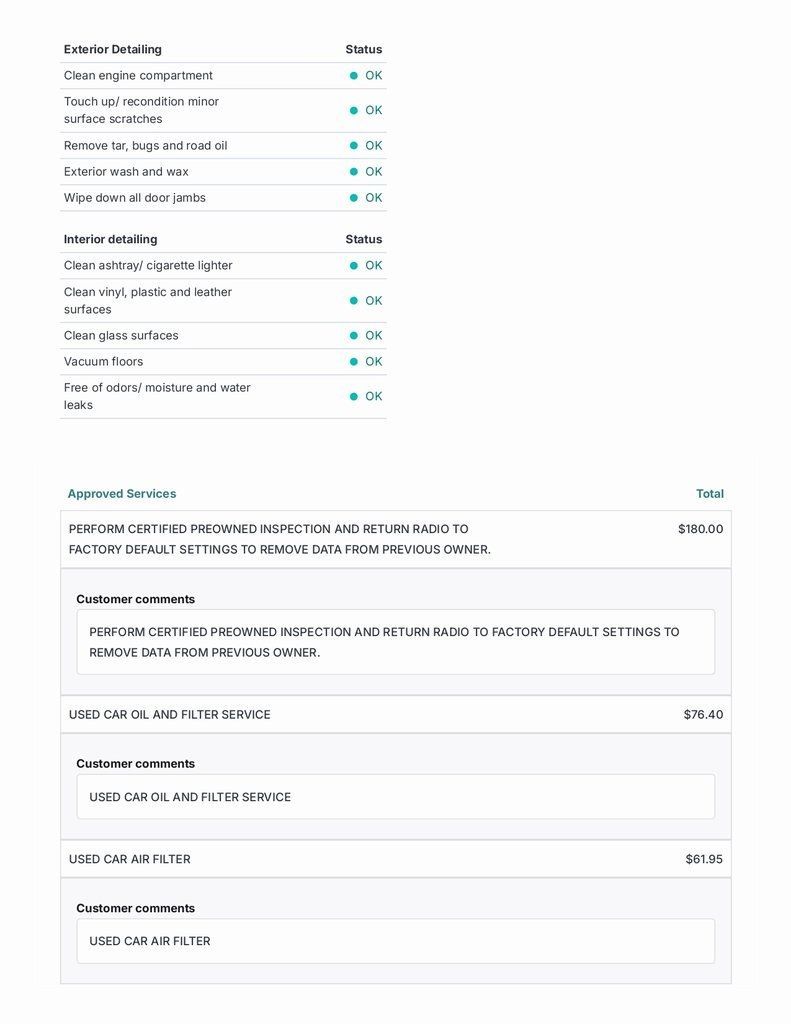
Task: Select the Exterior Detailing section header
Action: click(113, 50)
